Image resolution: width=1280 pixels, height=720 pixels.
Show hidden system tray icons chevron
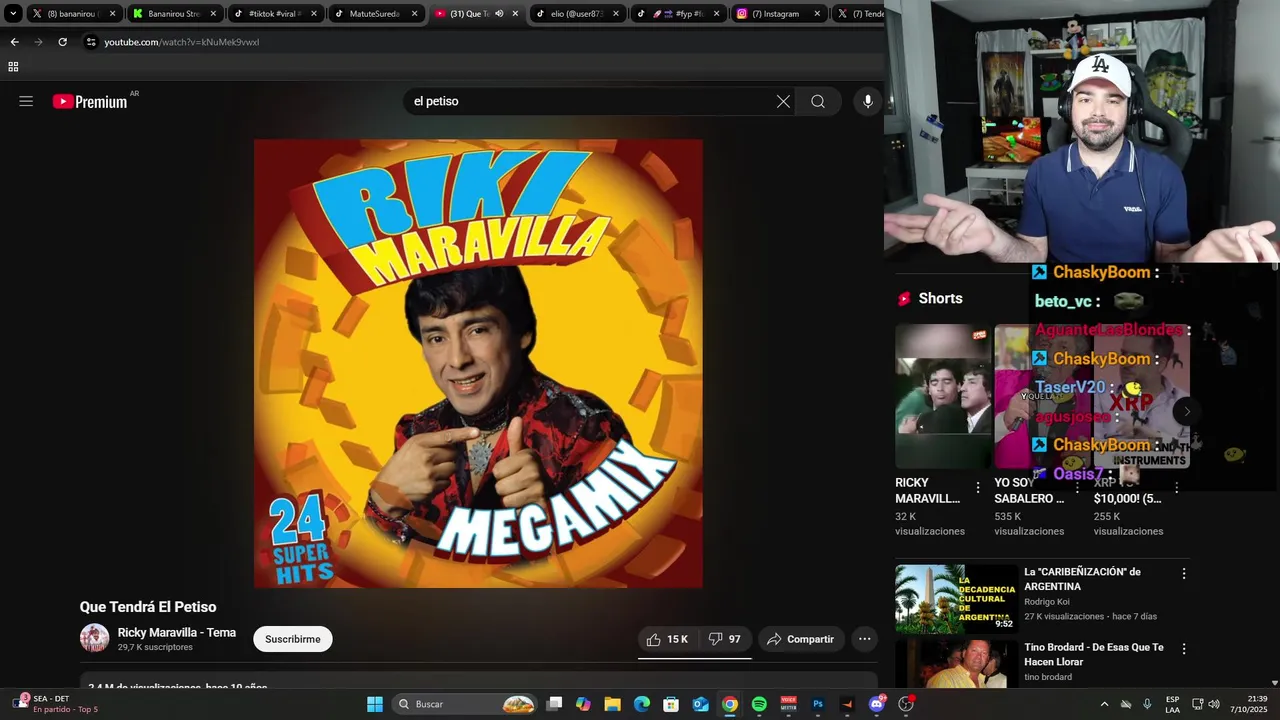tap(1104, 704)
